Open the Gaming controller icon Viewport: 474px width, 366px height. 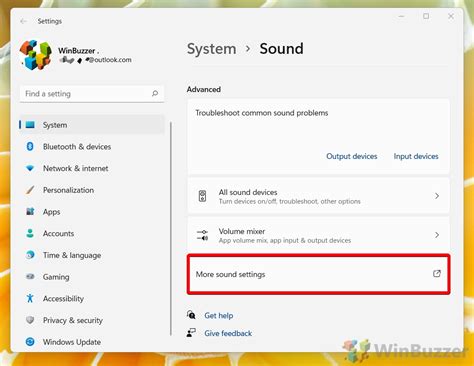coord(30,276)
